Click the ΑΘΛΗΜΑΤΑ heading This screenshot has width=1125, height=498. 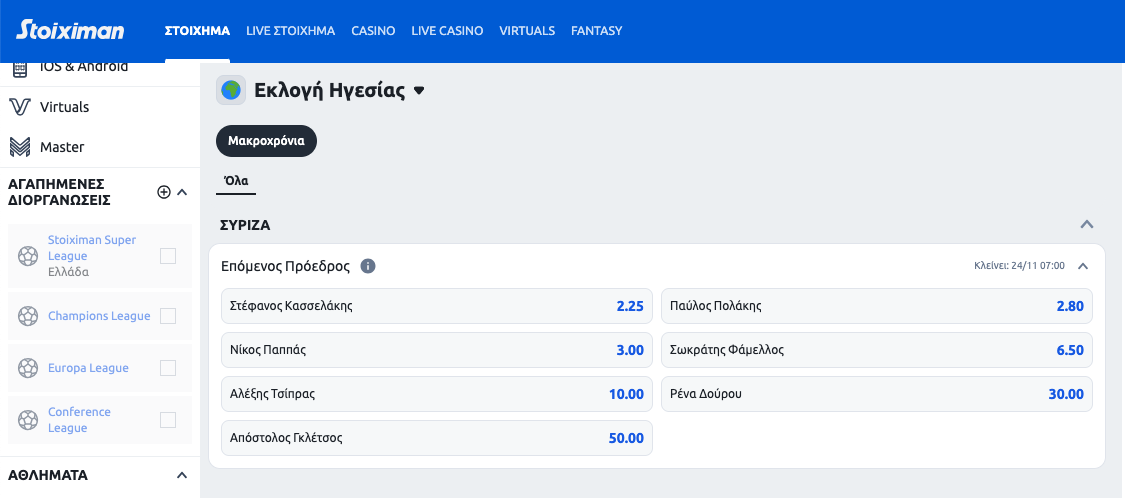pyautogui.click(x=48, y=475)
